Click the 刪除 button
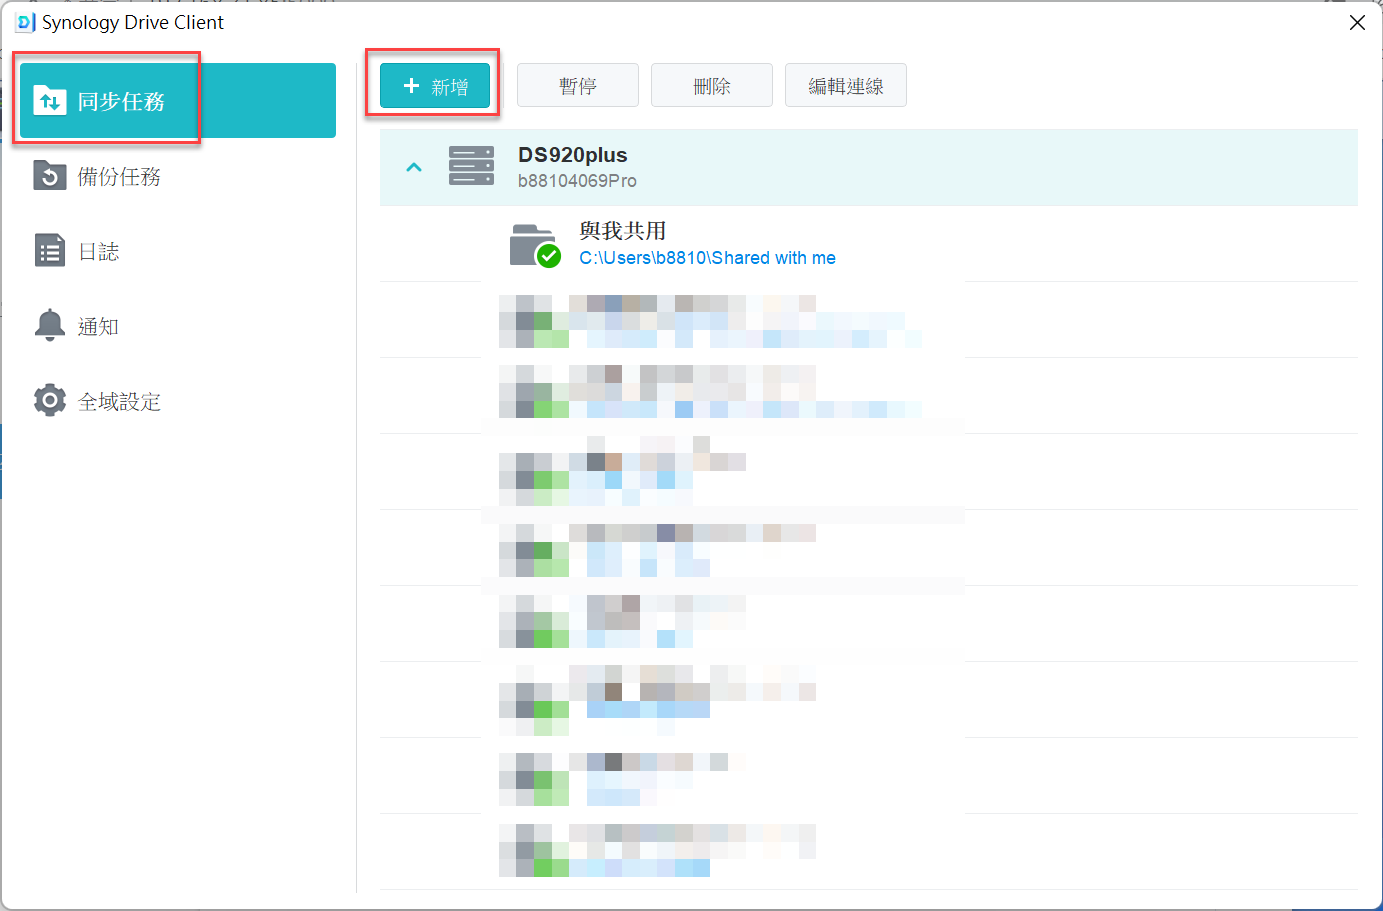The width and height of the screenshot is (1383, 911). coord(712,86)
